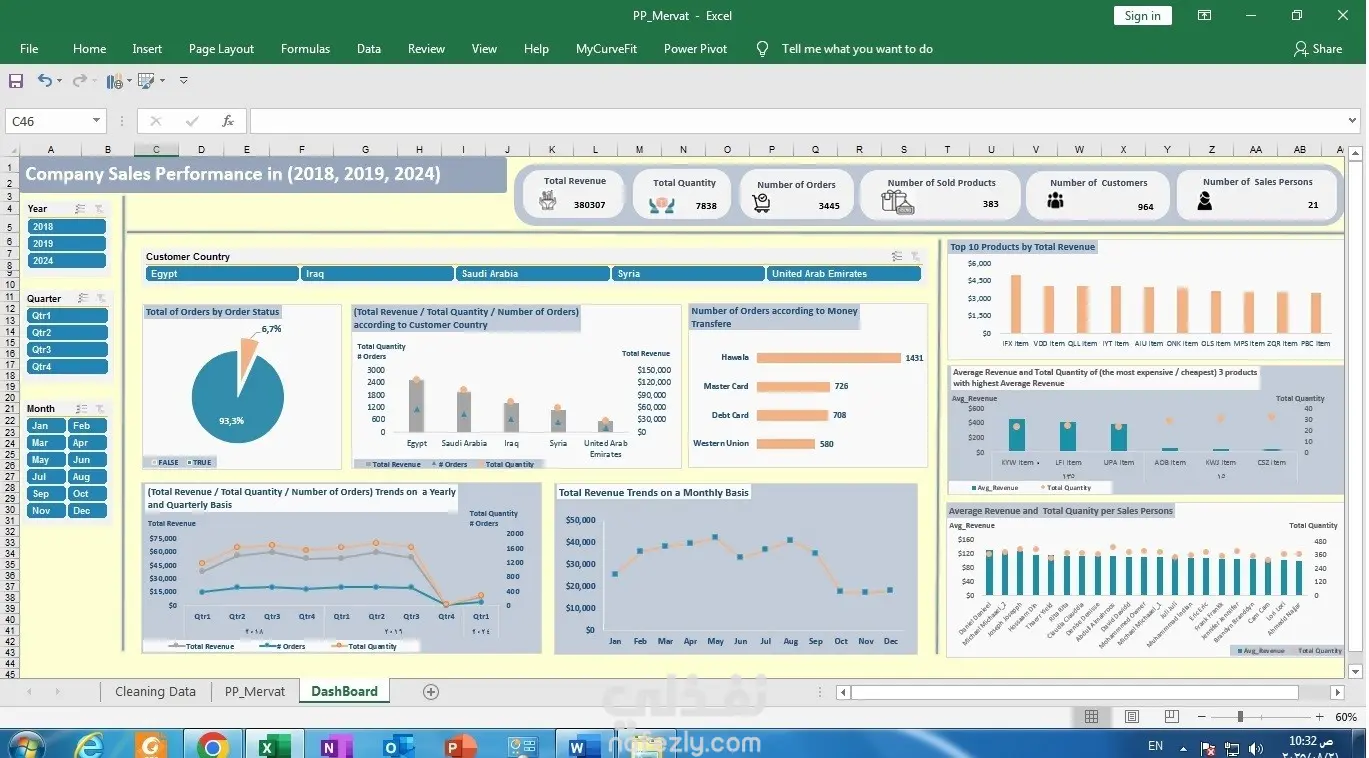Toggle the 2018 year slicer item
Image resolution: width=1369 pixels, height=758 pixels.
click(x=66, y=227)
